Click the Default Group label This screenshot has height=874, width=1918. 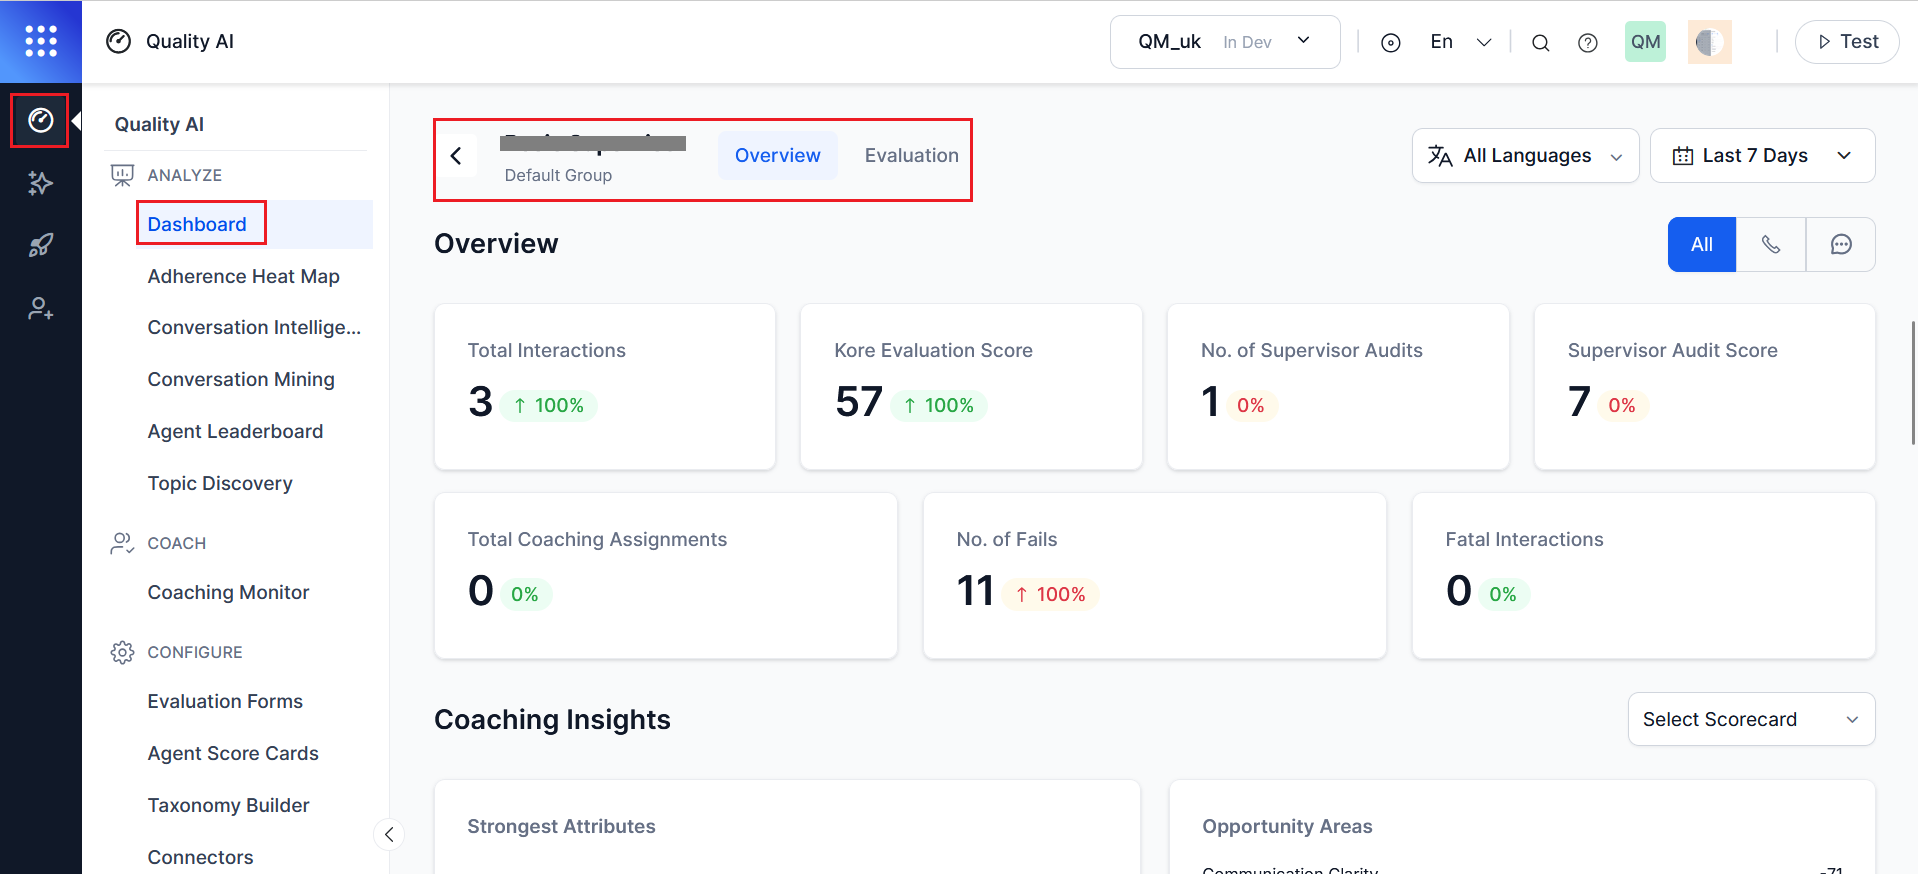[558, 175]
